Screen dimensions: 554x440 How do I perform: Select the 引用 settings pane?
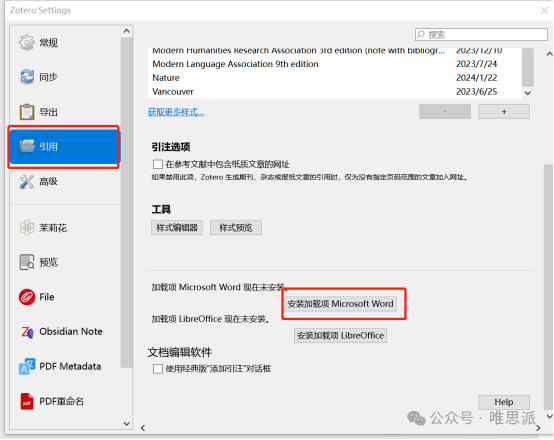(x=65, y=146)
